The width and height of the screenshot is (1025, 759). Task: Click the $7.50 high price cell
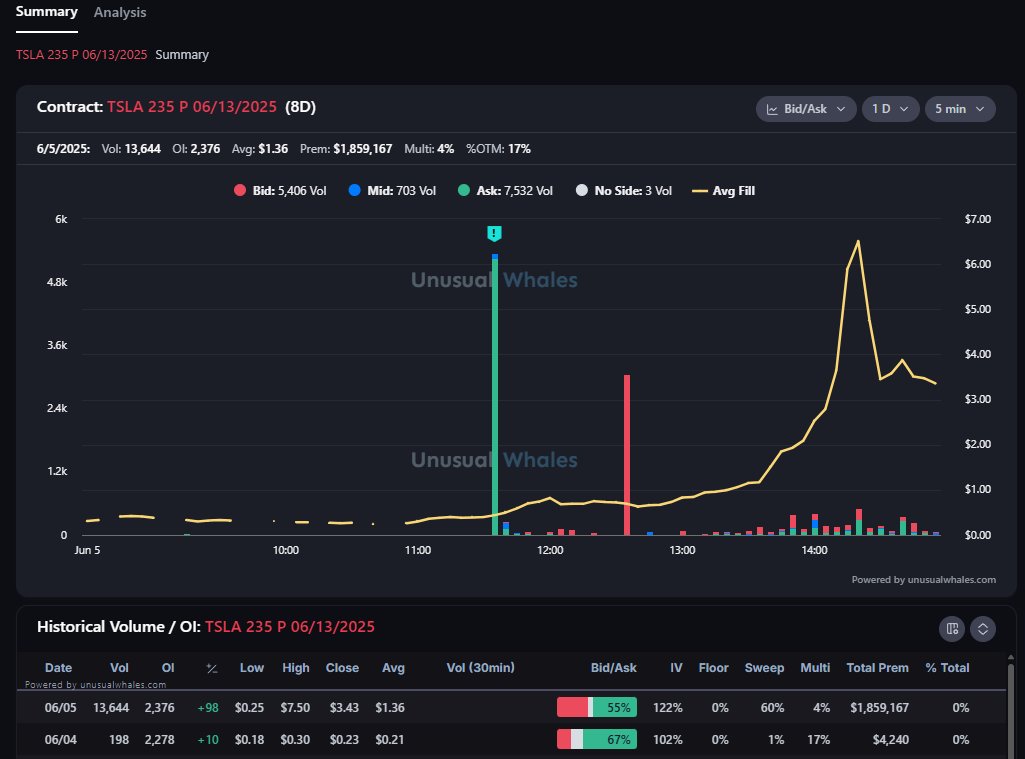click(295, 707)
